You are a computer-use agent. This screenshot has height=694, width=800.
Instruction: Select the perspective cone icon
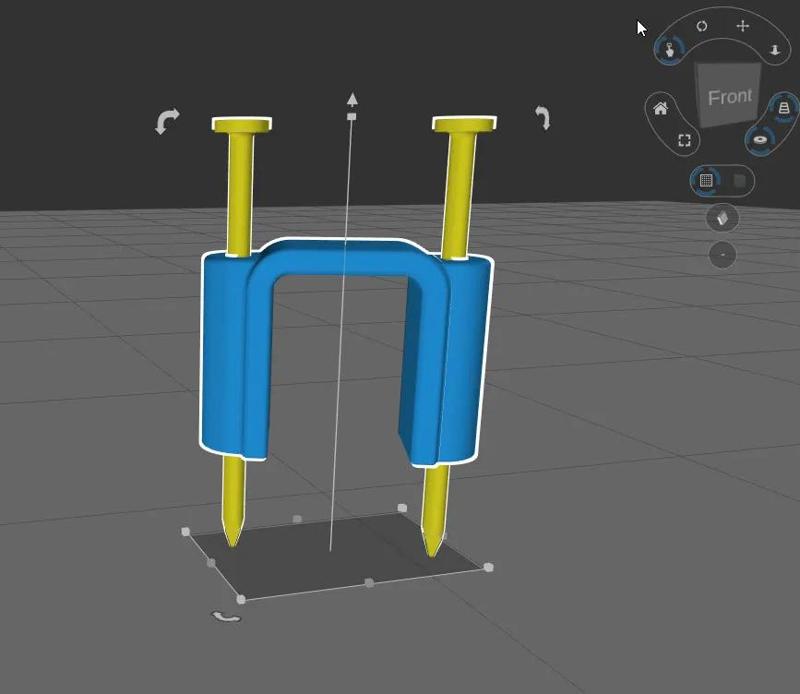(783, 108)
